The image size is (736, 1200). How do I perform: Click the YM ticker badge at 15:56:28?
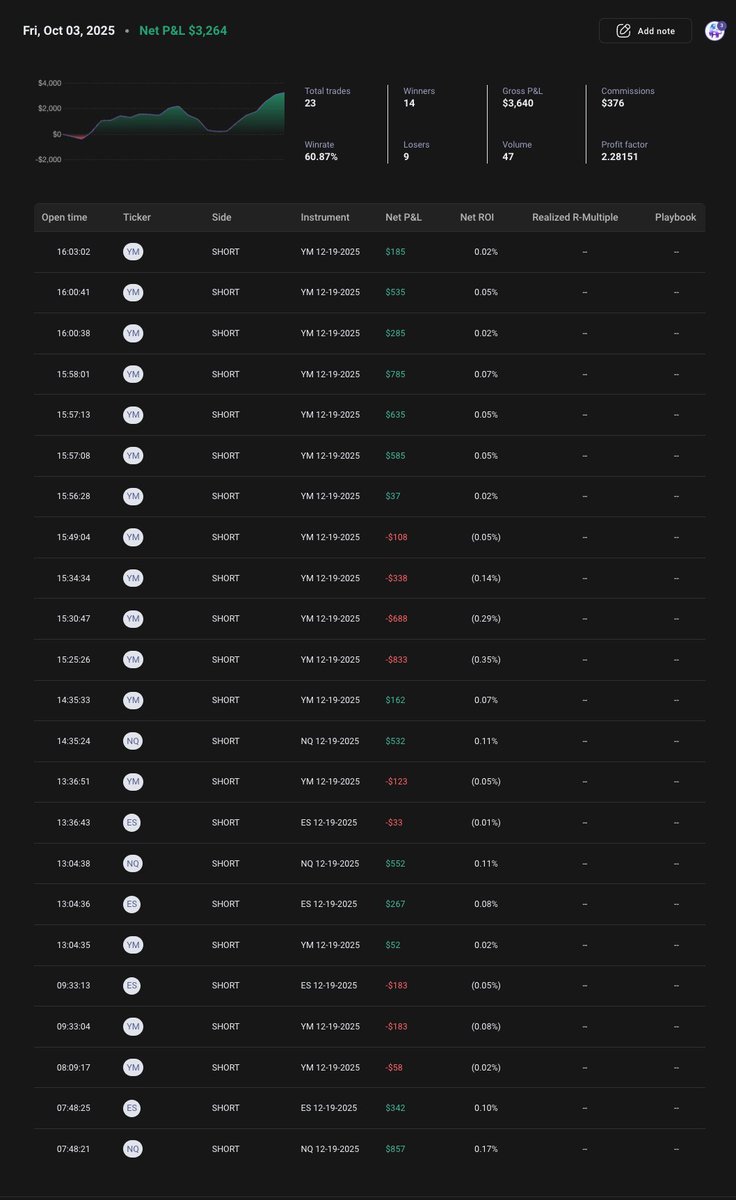point(133,496)
